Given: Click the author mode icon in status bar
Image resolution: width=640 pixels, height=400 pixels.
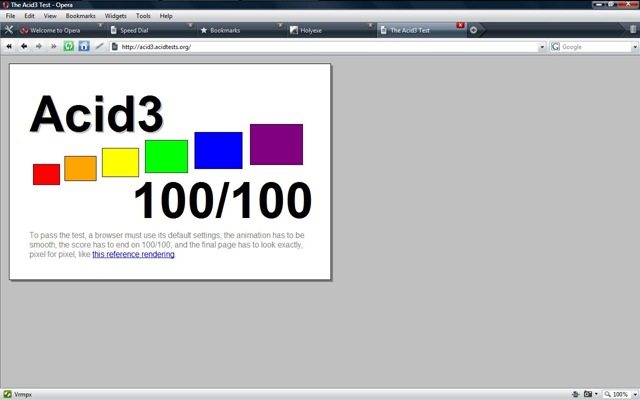Looking at the screenshot, I should (x=576, y=394).
